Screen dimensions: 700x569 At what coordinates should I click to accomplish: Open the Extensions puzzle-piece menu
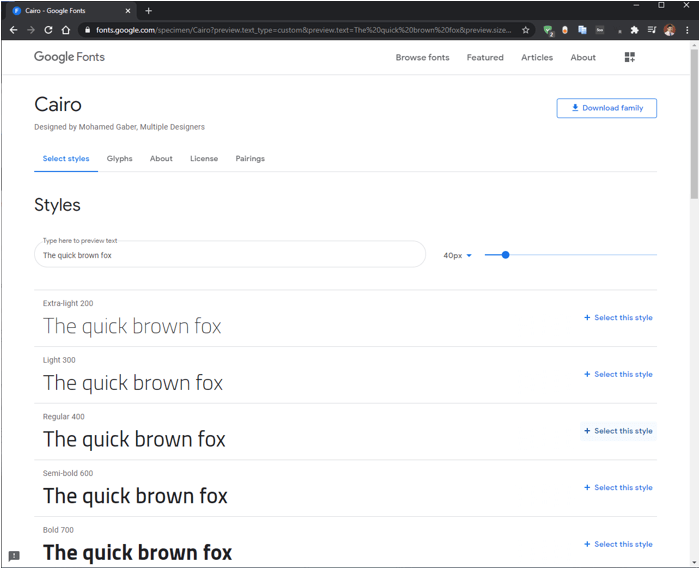click(x=634, y=30)
